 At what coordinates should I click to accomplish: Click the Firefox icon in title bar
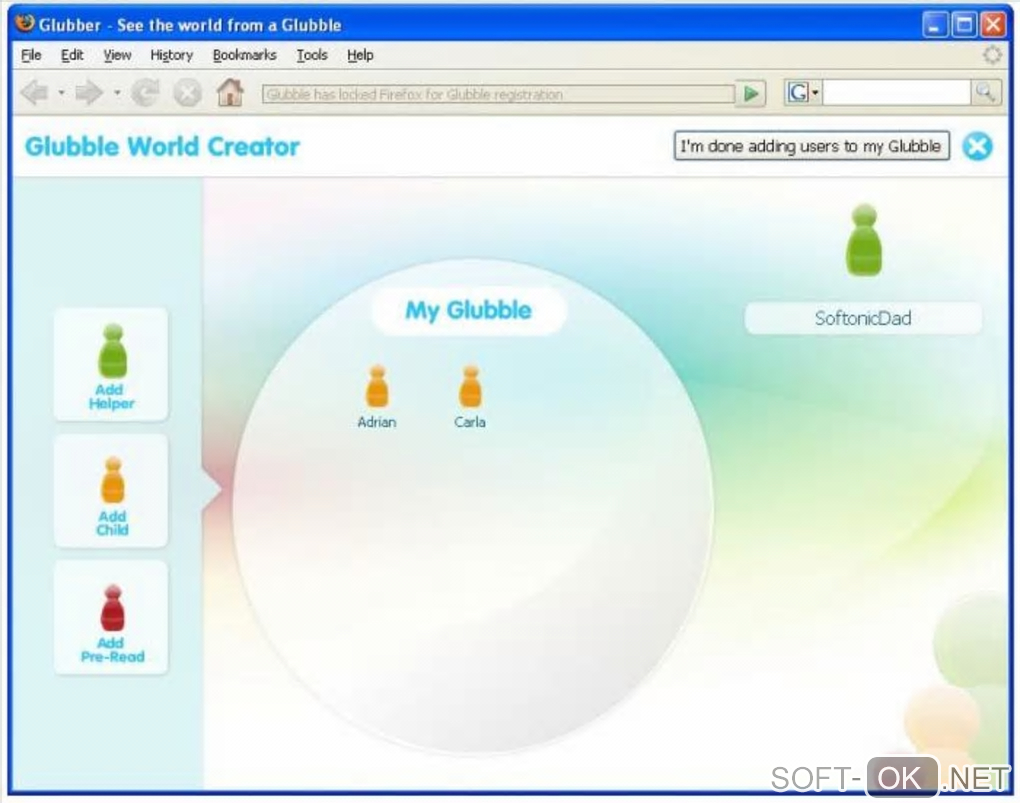25,23
